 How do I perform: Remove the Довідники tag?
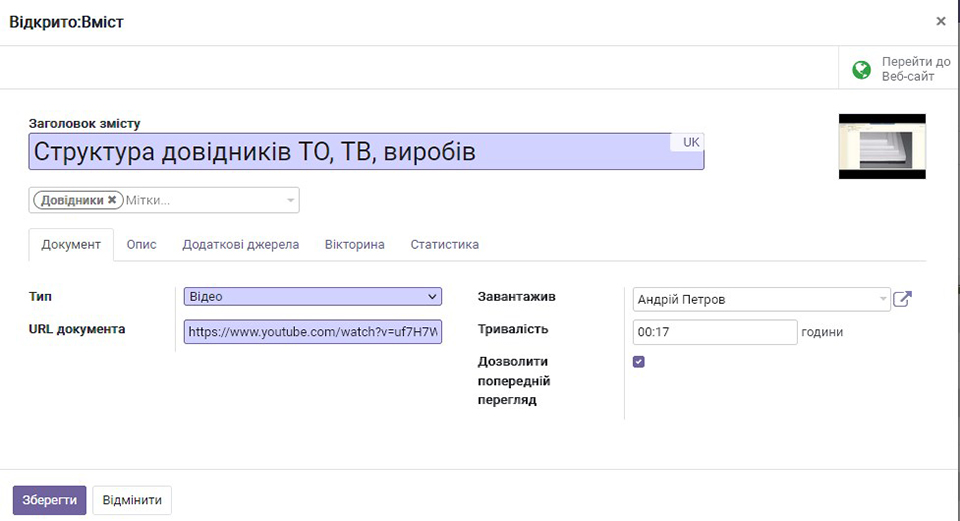112,200
